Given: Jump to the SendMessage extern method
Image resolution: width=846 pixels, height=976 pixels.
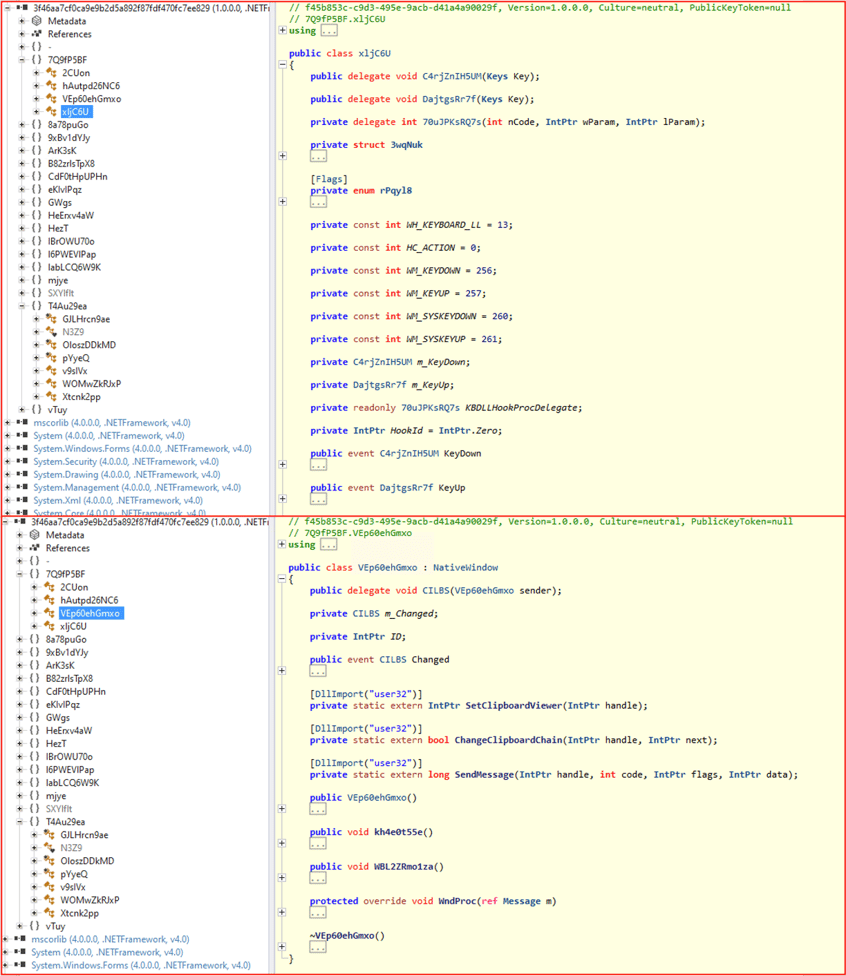Looking at the screenshot, I should (484, 774).
